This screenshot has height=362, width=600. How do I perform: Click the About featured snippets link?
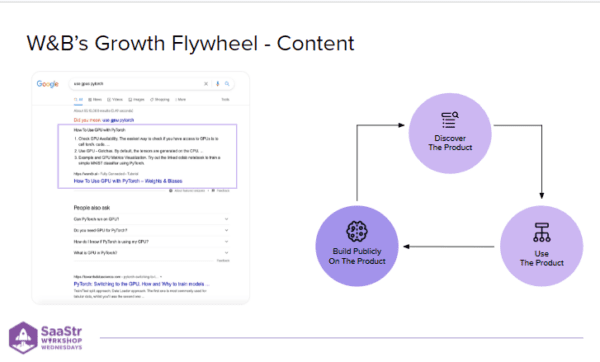pyautogui.click(x=187, y=191)
